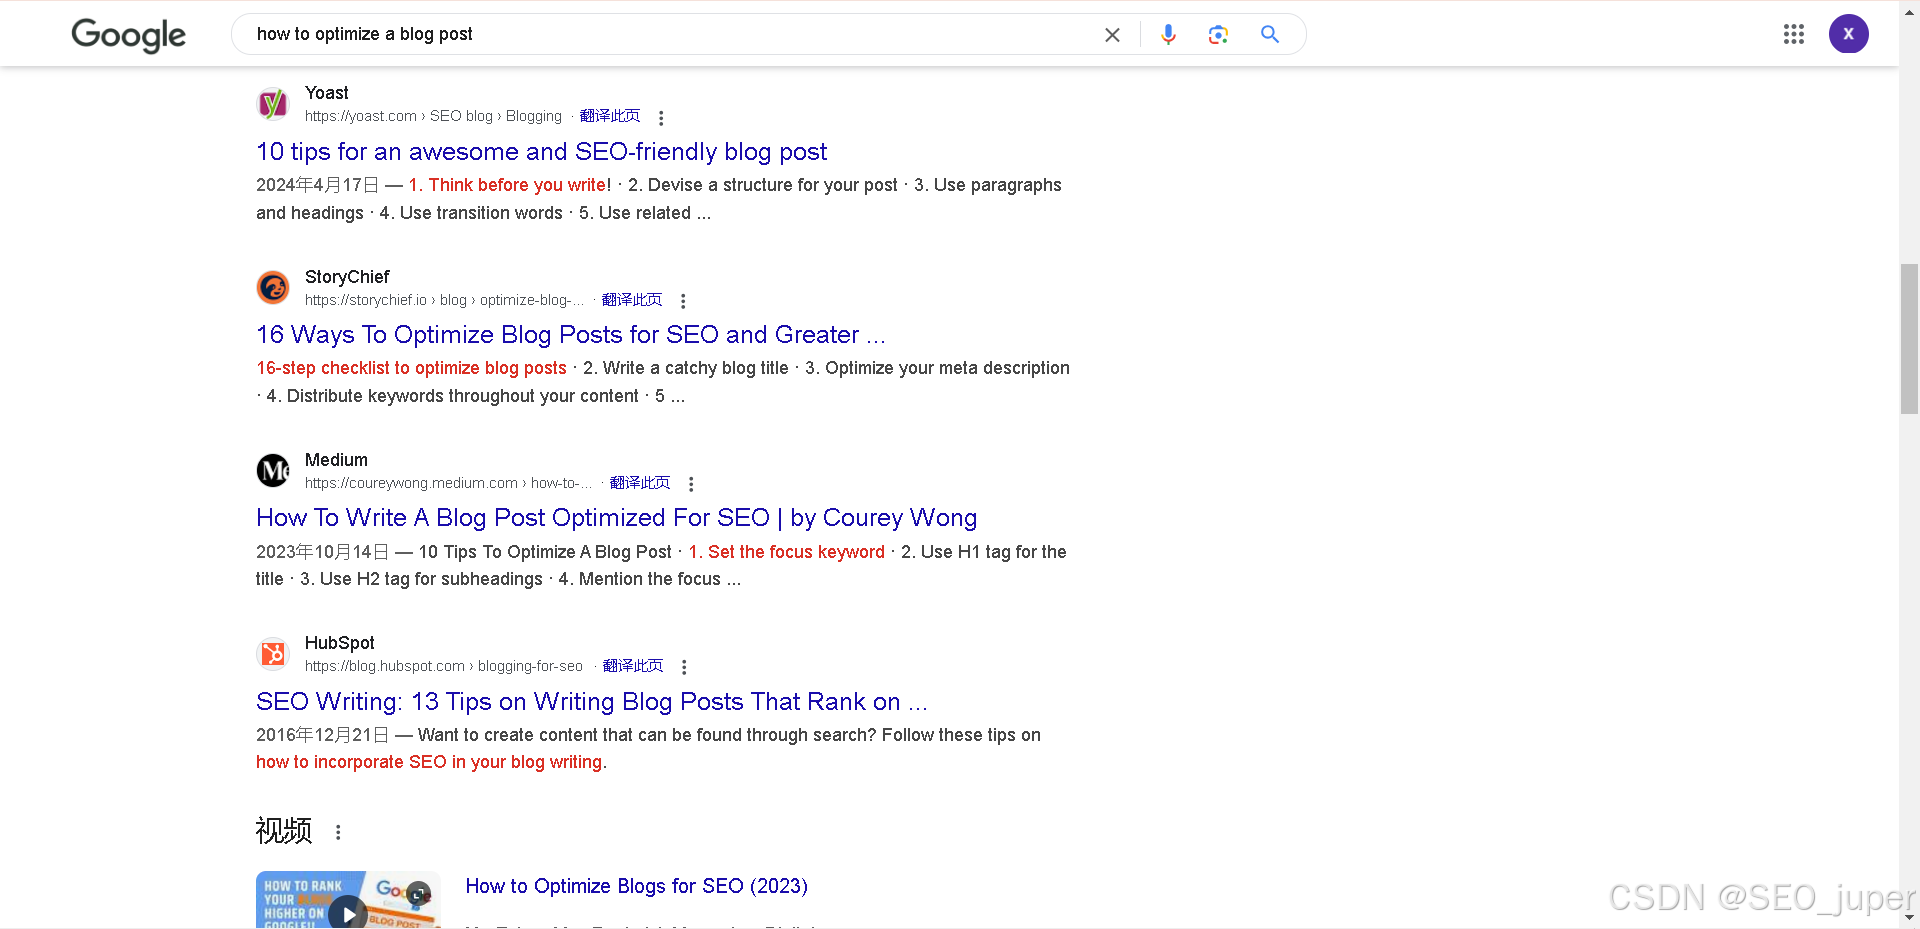
Task: Translate the Yoast result page (翻译此页)
Action: tap(610, 116)
